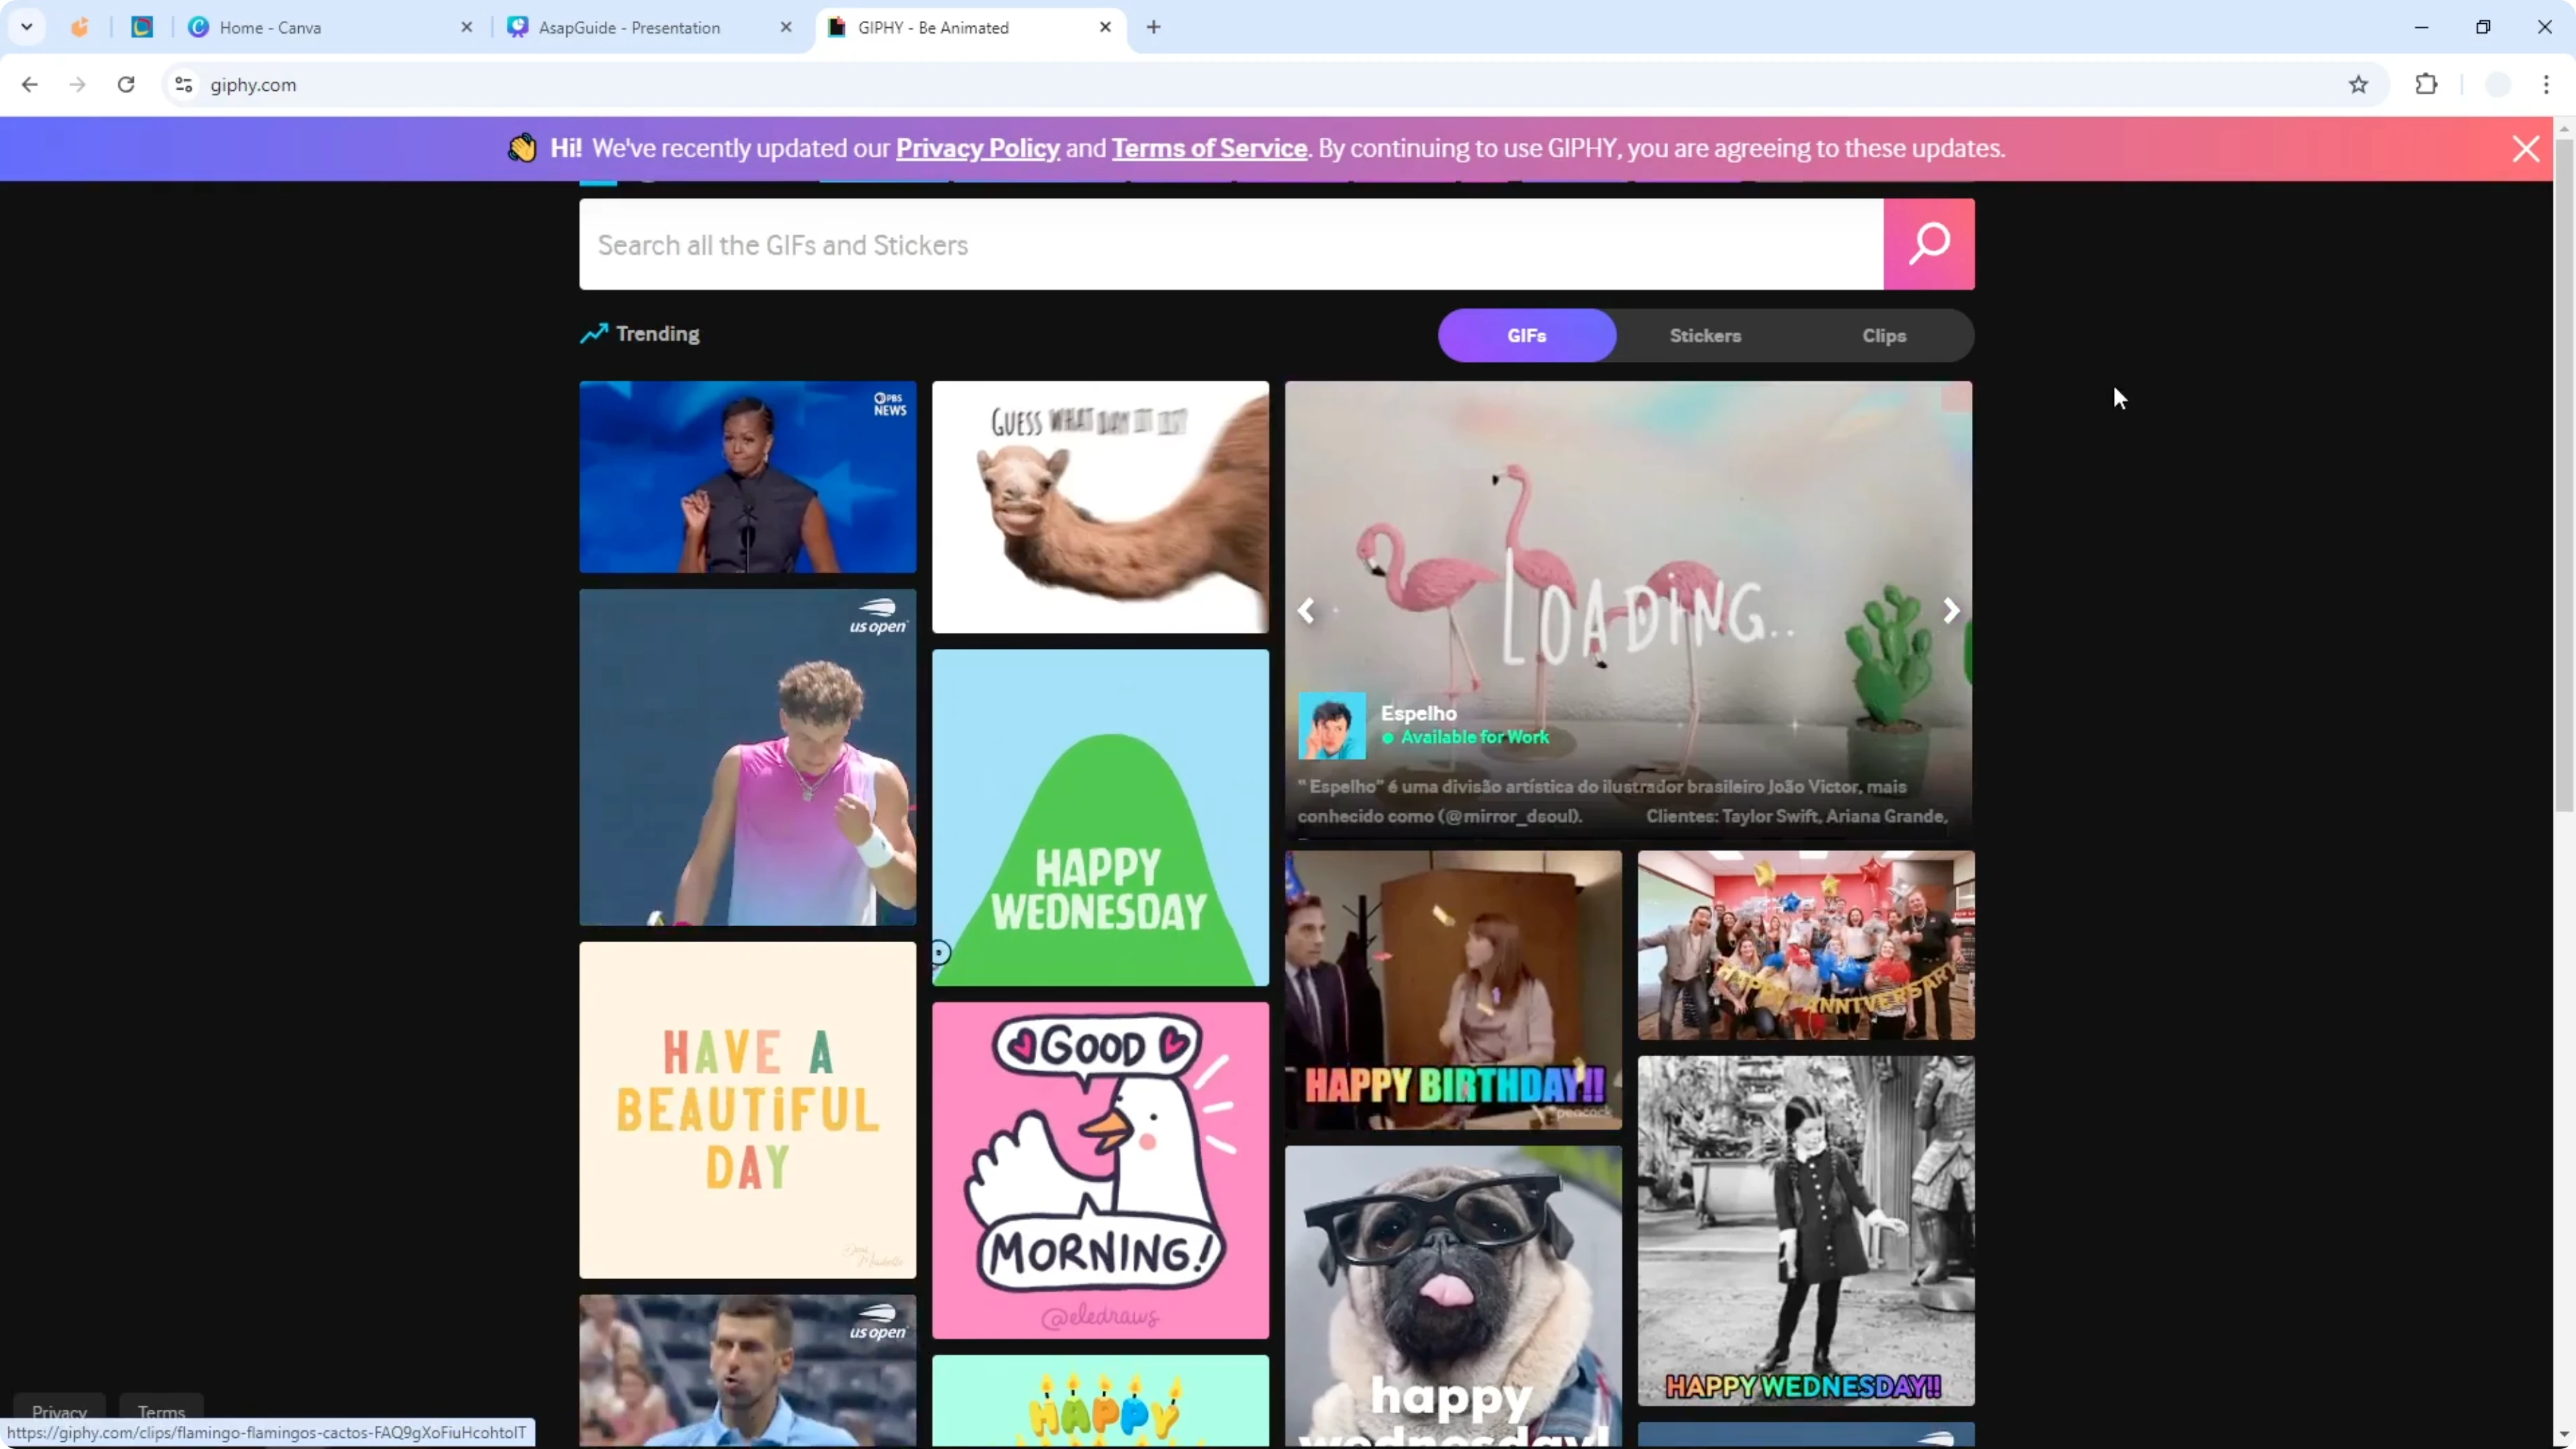Go back in browser history

tap(29, 85)
